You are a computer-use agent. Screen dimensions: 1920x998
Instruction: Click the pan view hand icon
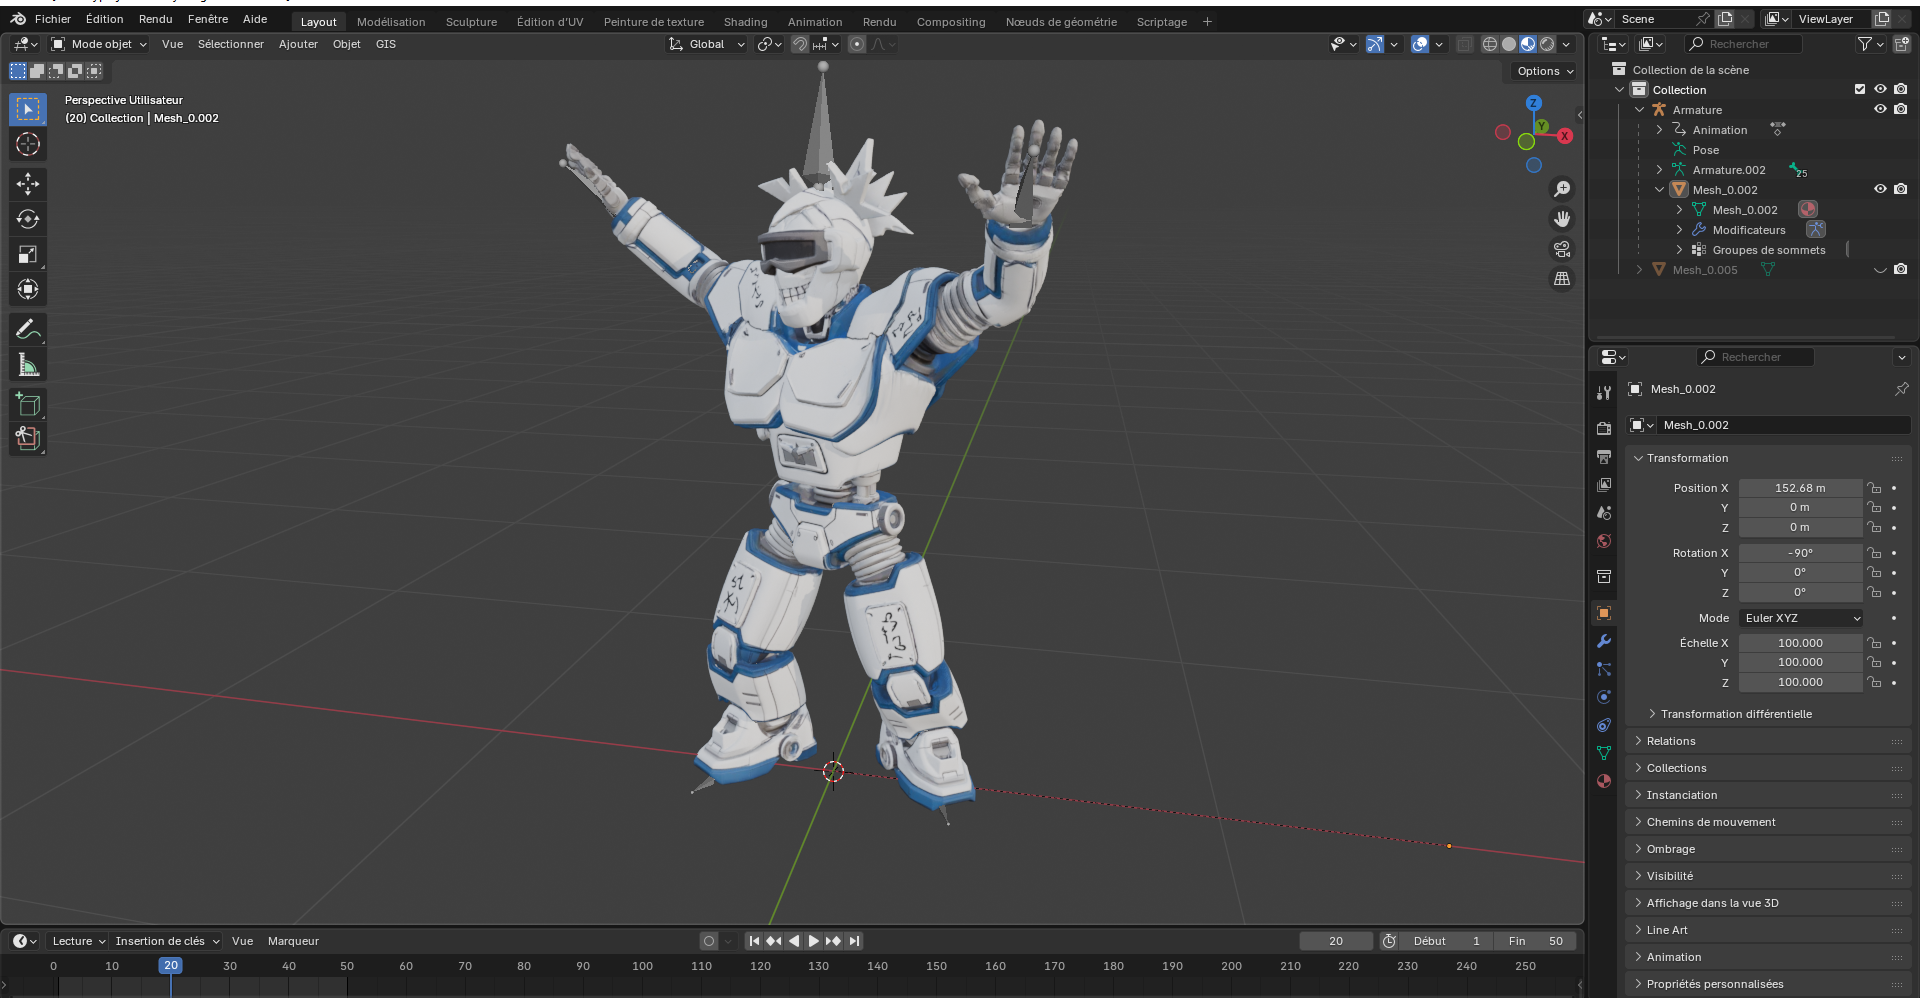click(x=1562, y=219)
